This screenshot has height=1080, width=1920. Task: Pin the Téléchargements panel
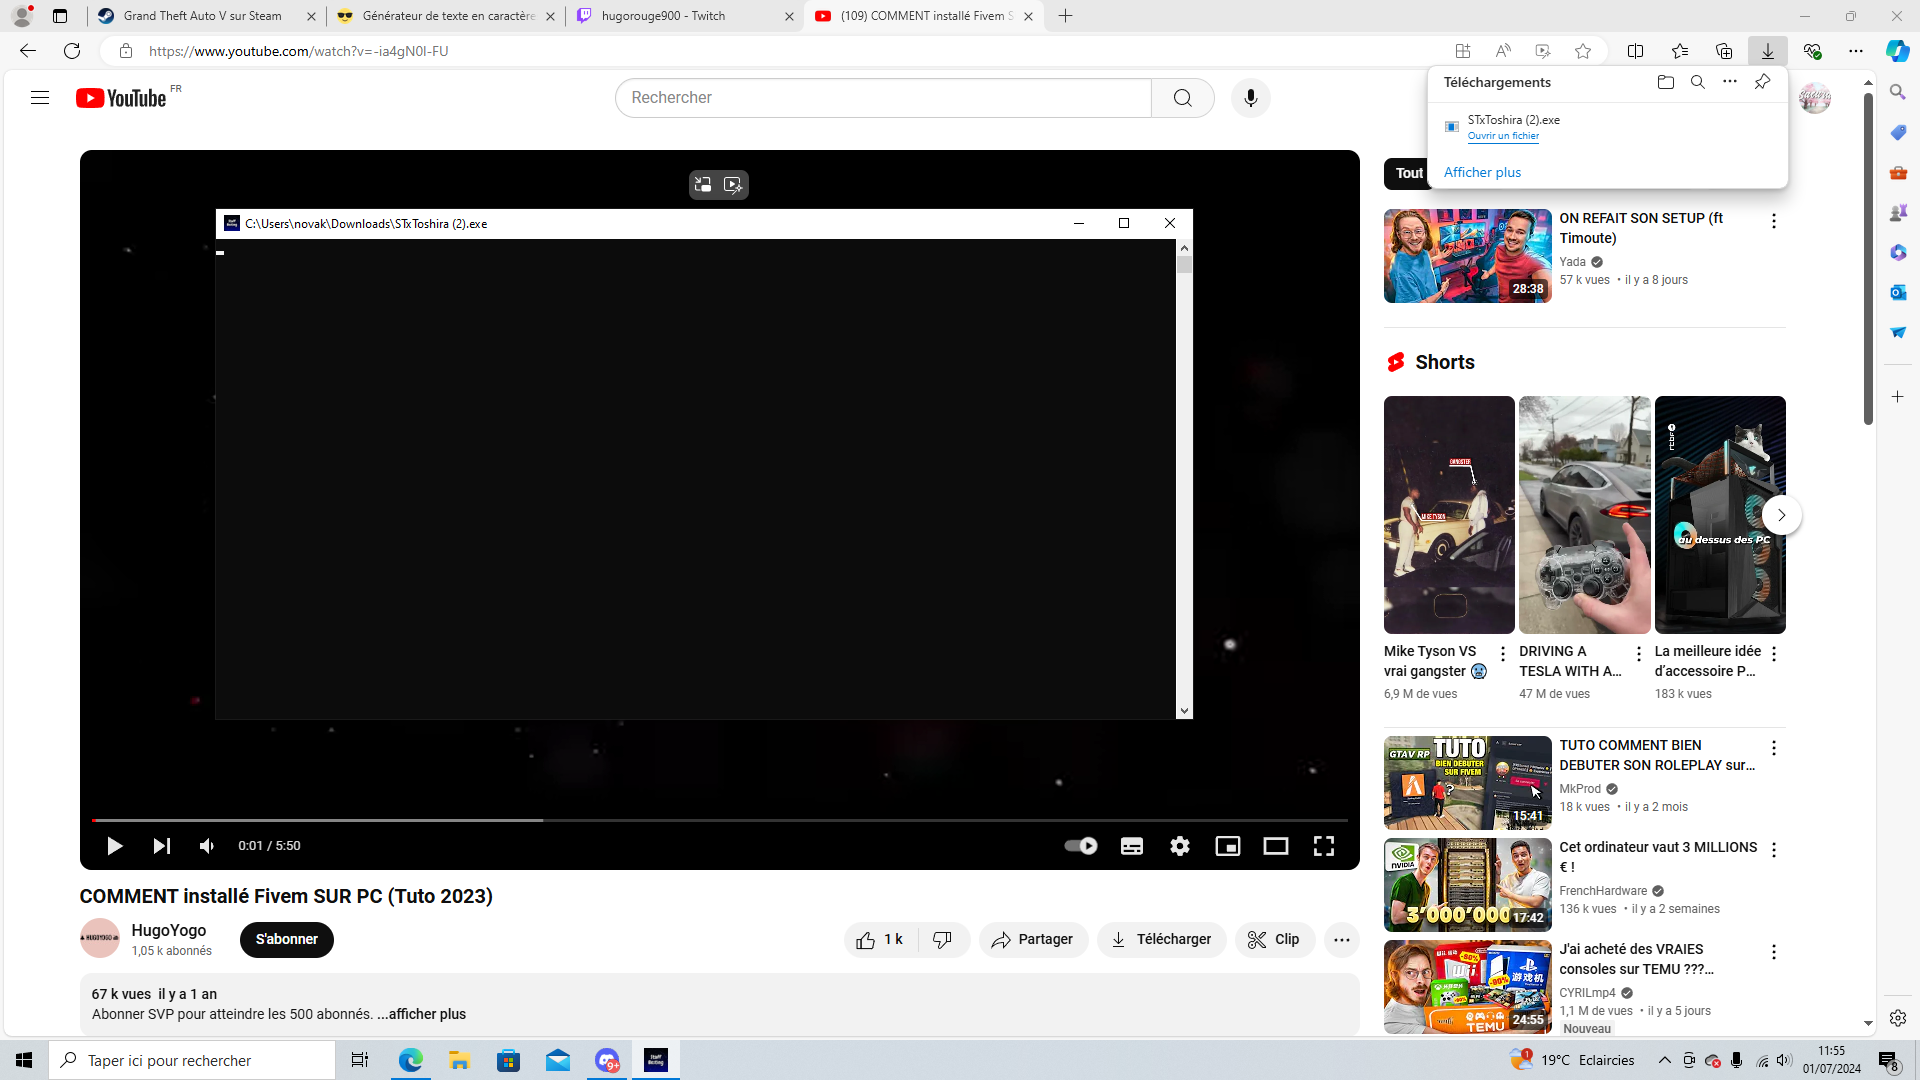1762,82
